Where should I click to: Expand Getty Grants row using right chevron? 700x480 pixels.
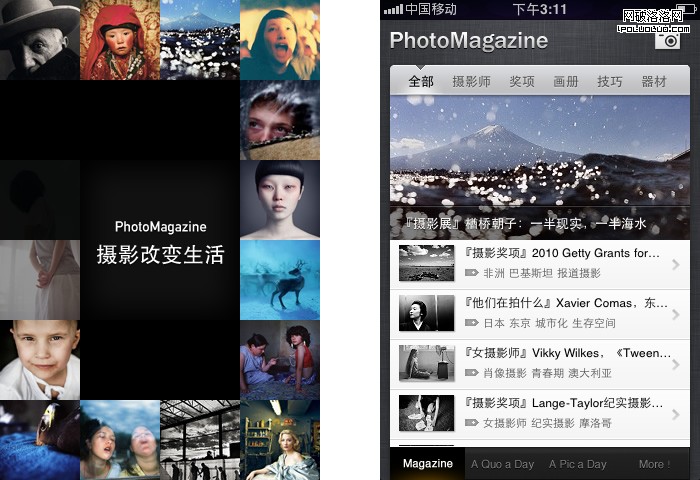(x=676, y=265)
